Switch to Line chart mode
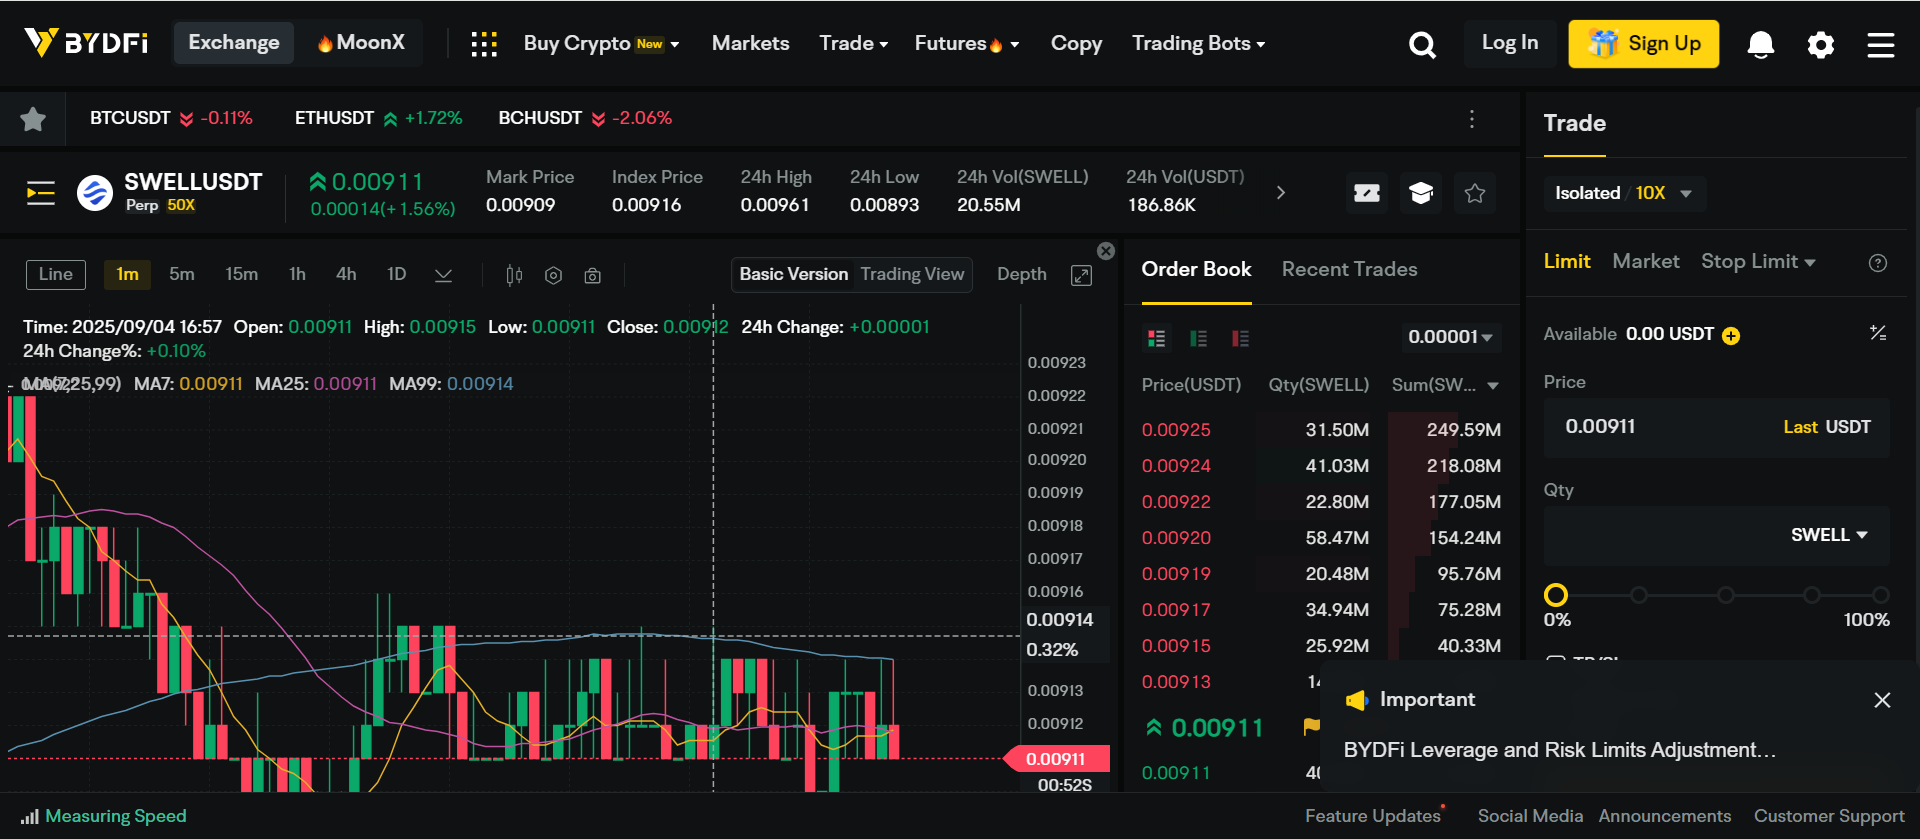This screenshot has height=839, width=1920. tap(56, 275)
